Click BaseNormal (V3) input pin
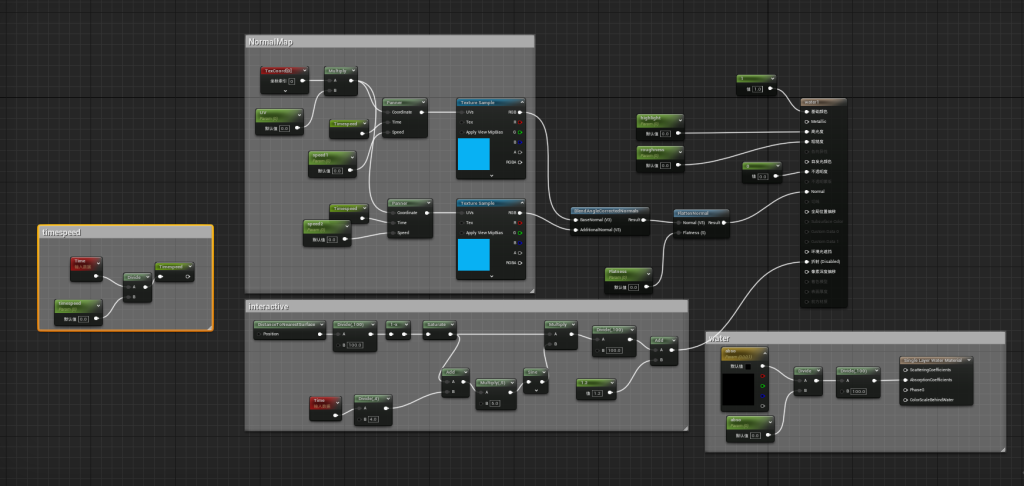 tap(575, 220)
